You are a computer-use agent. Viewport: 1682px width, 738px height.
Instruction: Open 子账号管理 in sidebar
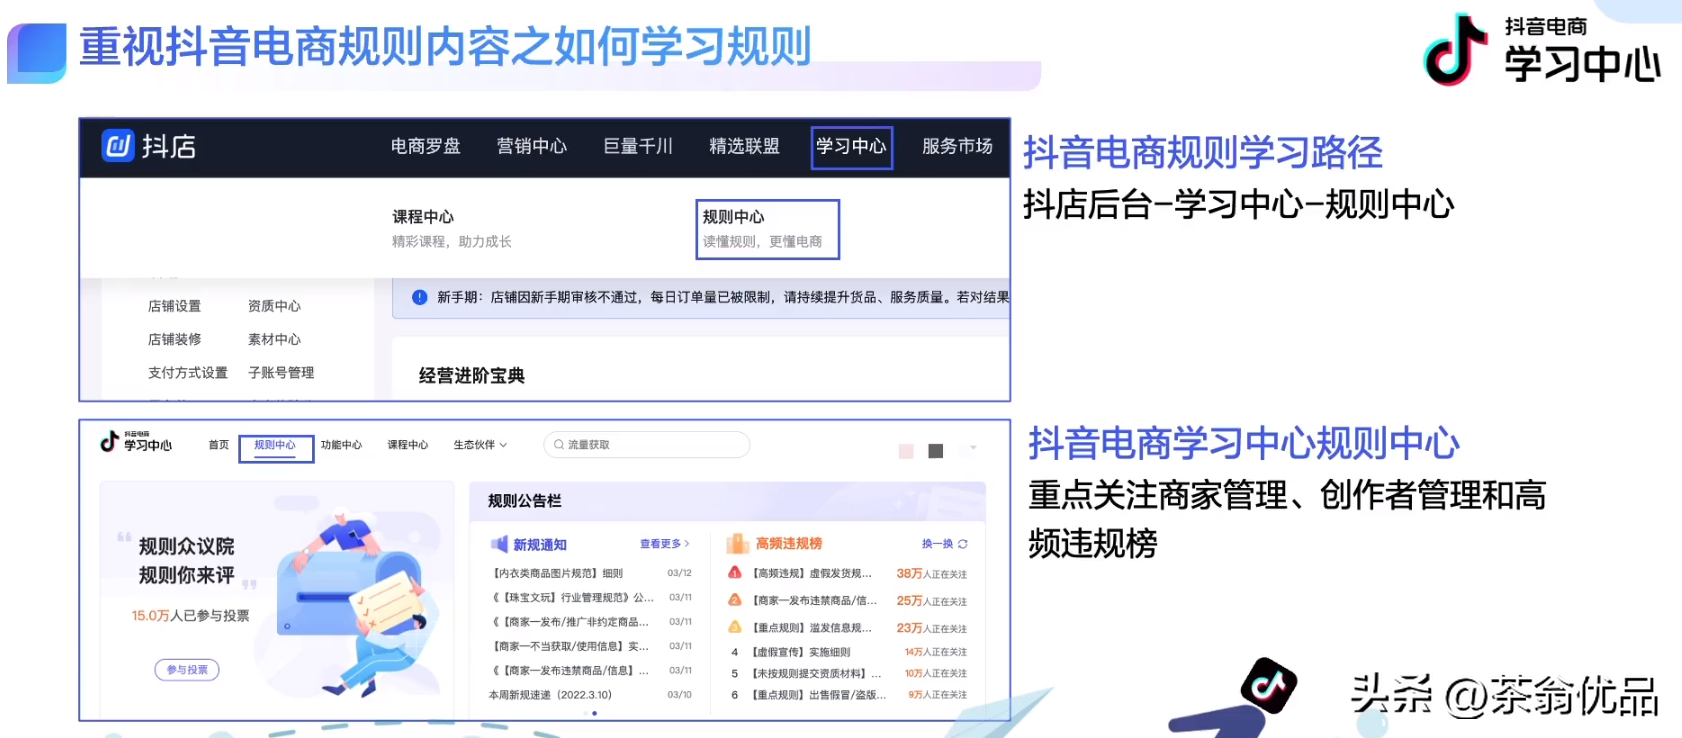point(281,372)
